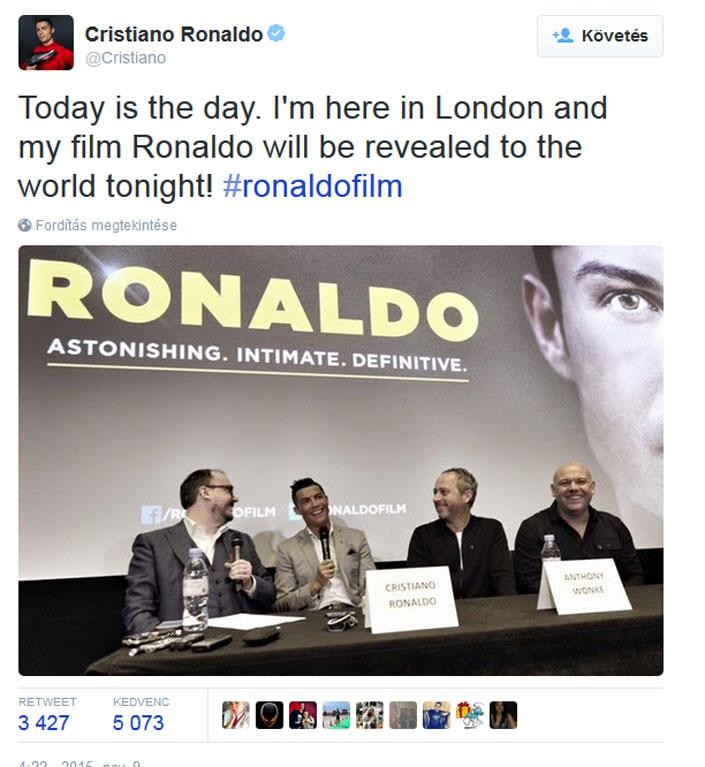Open the last dark-haired woman avatar
Viewport: 705px width, 767px height.
point(503,715)
